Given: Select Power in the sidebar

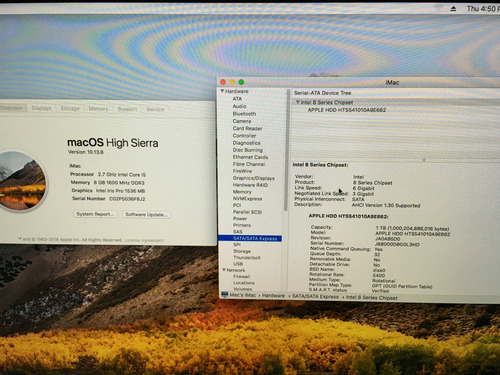Looking at the screenshot, I should click(x=240, y=219).
